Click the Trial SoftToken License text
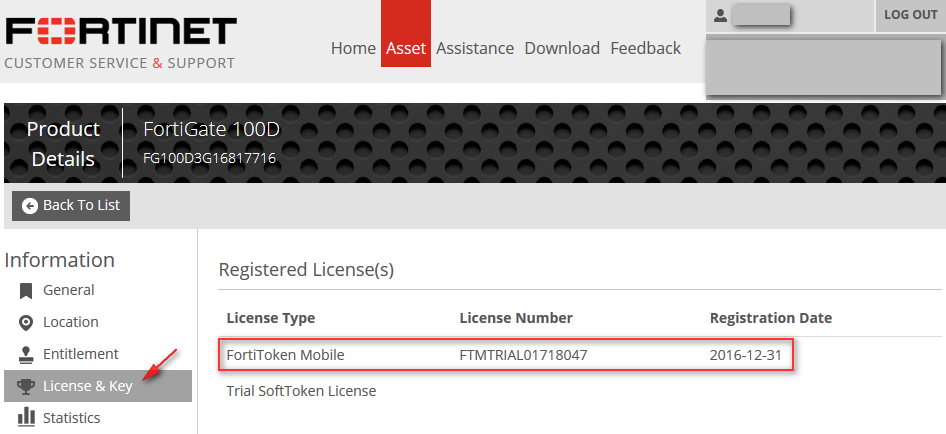 (x=301, y=391)
